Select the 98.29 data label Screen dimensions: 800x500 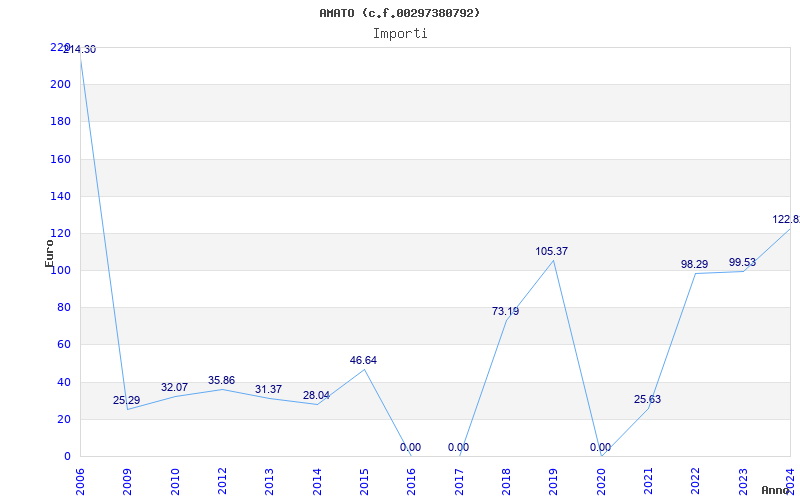click(694, 265)
